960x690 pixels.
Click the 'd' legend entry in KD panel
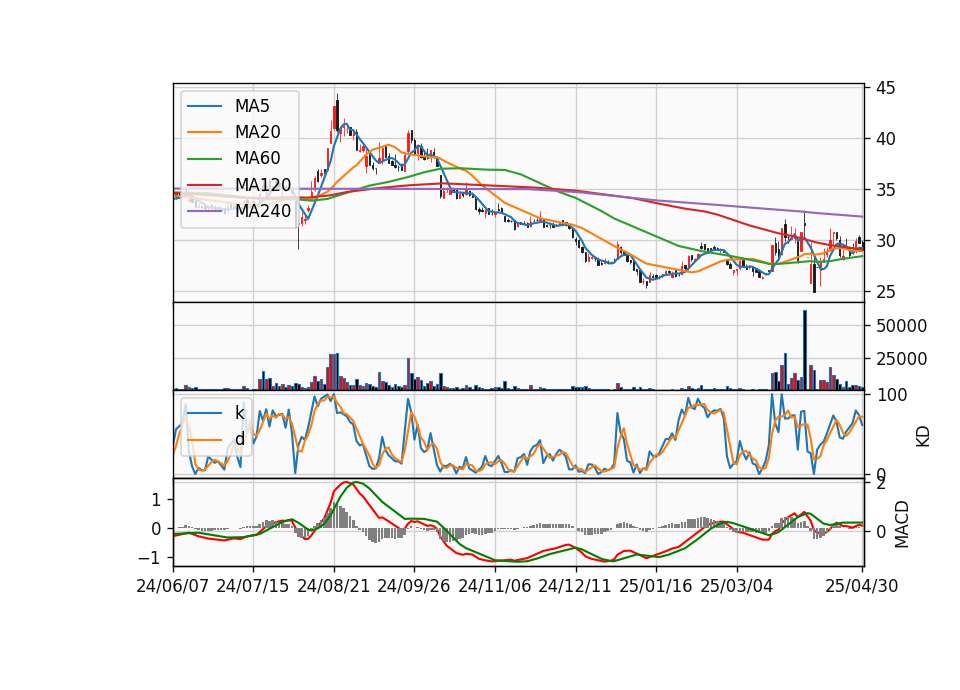click(239, 438)
